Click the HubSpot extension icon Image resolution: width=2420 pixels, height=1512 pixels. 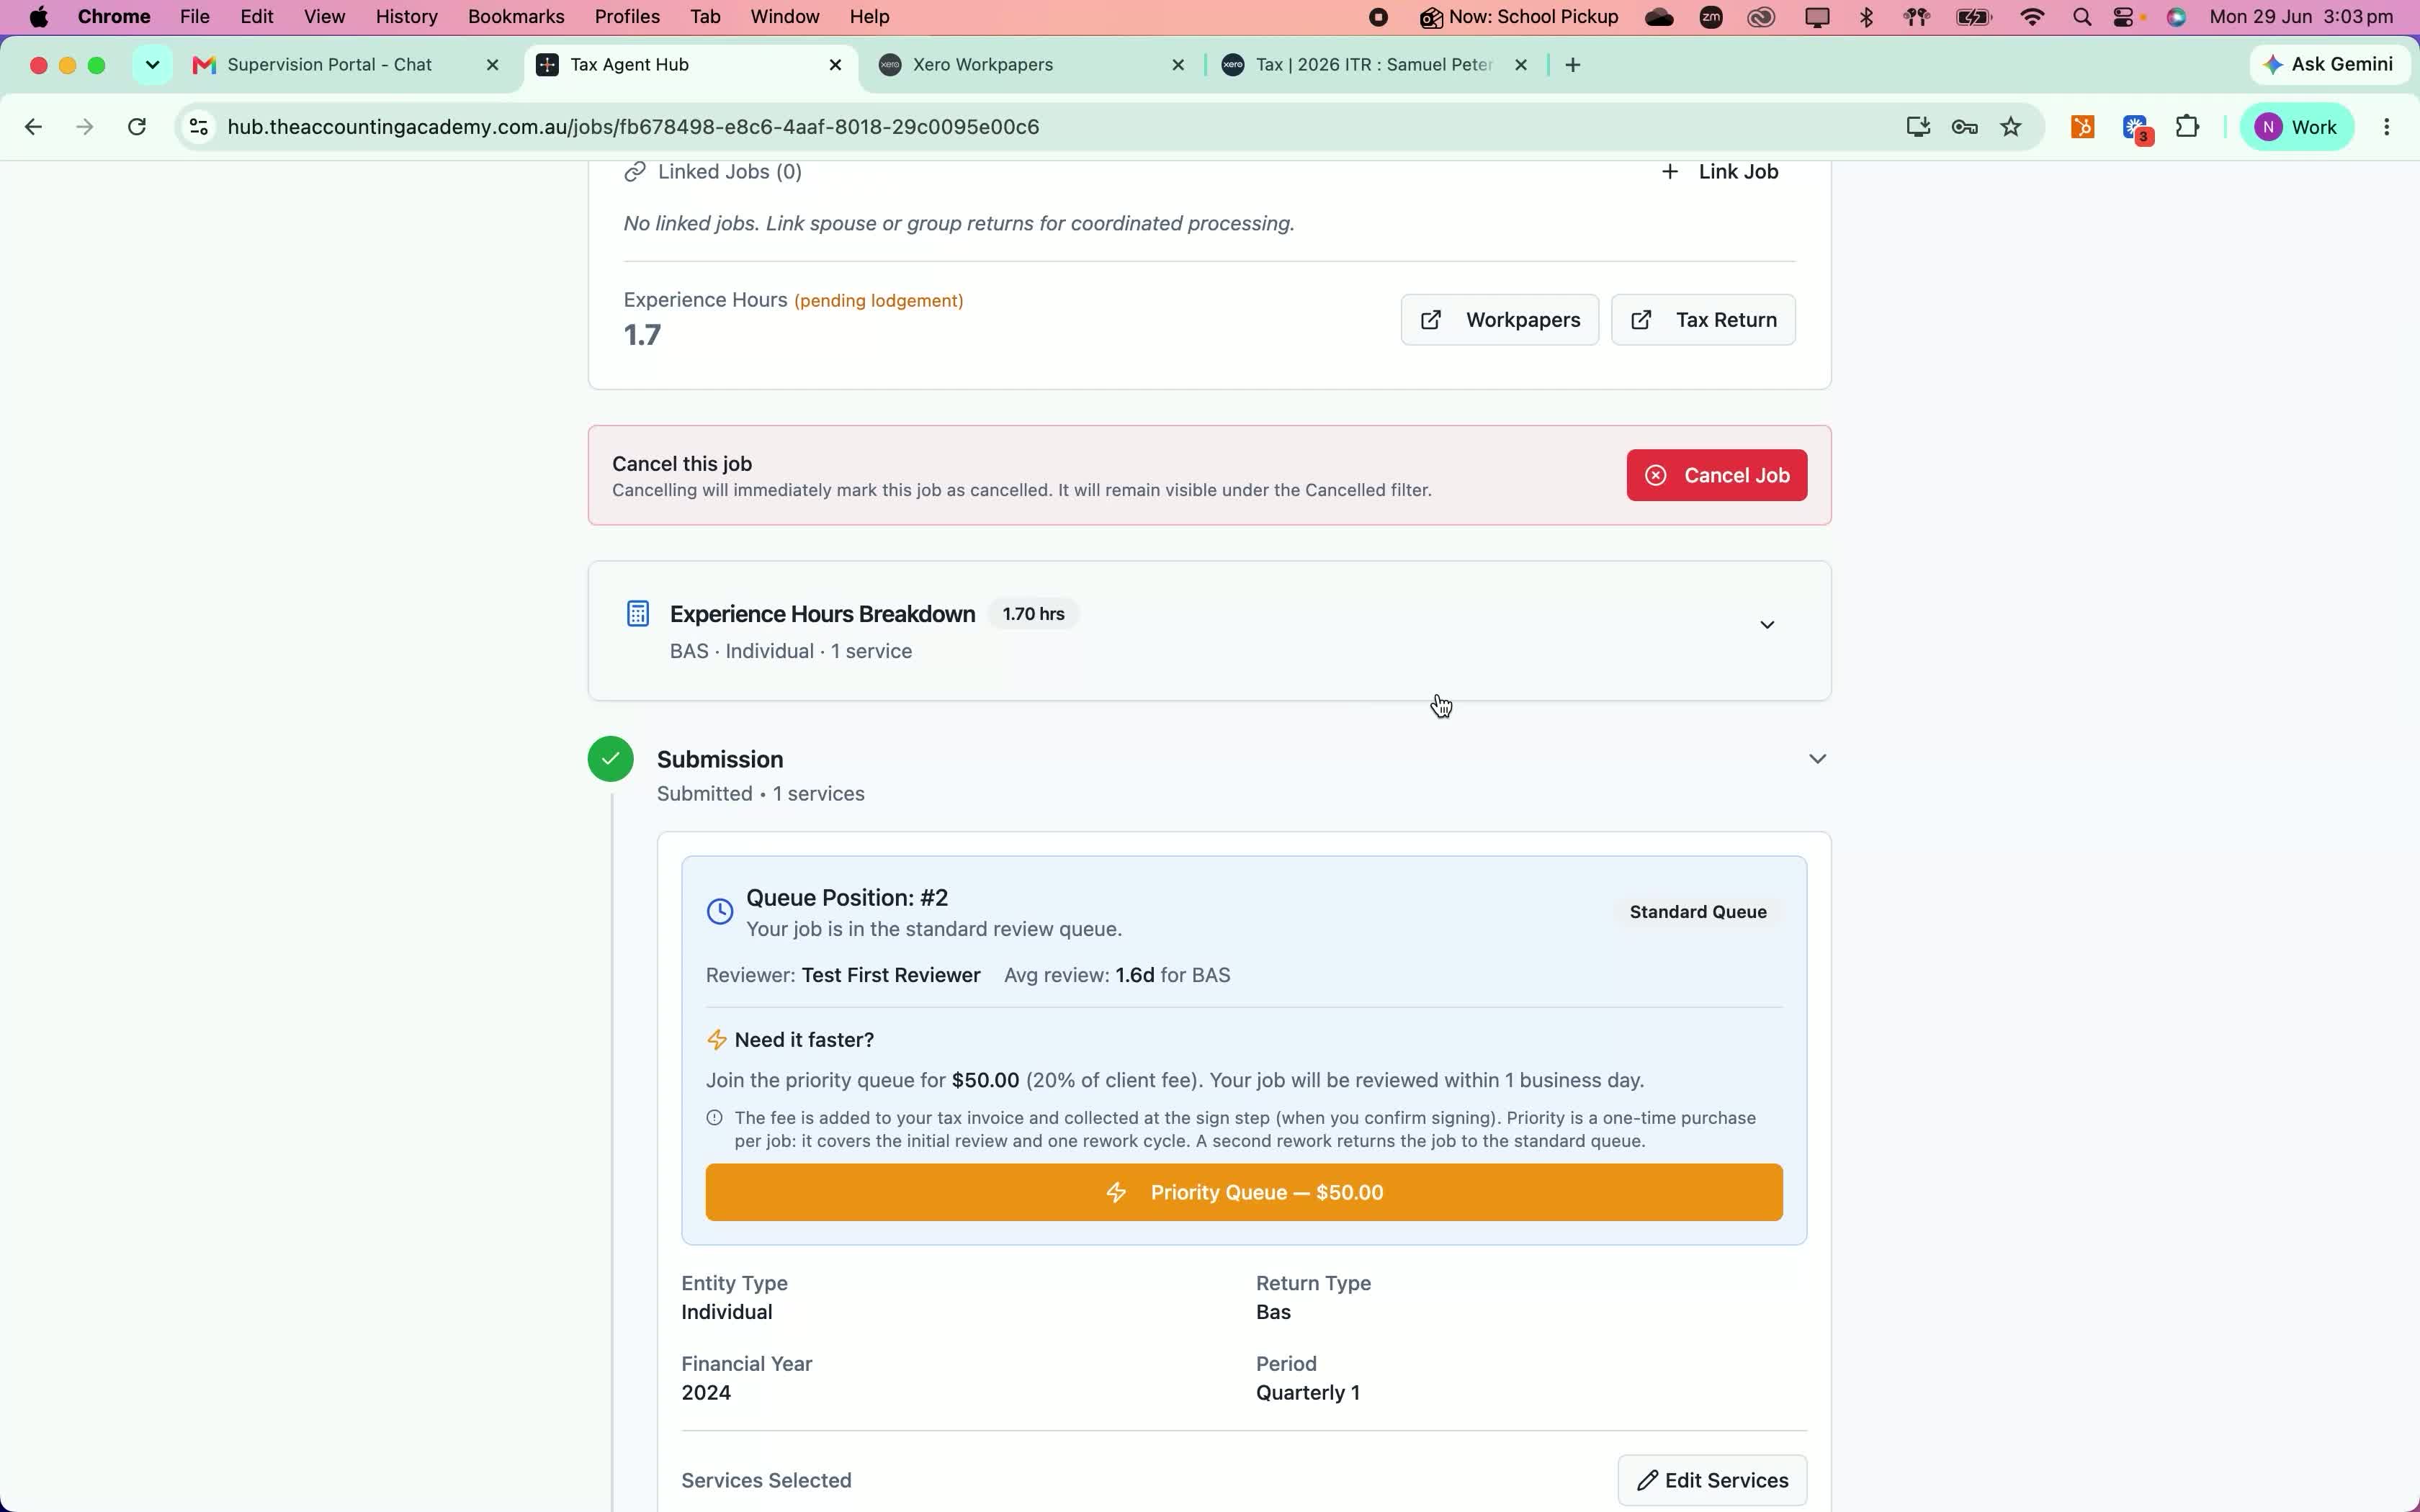[2083, 127]
